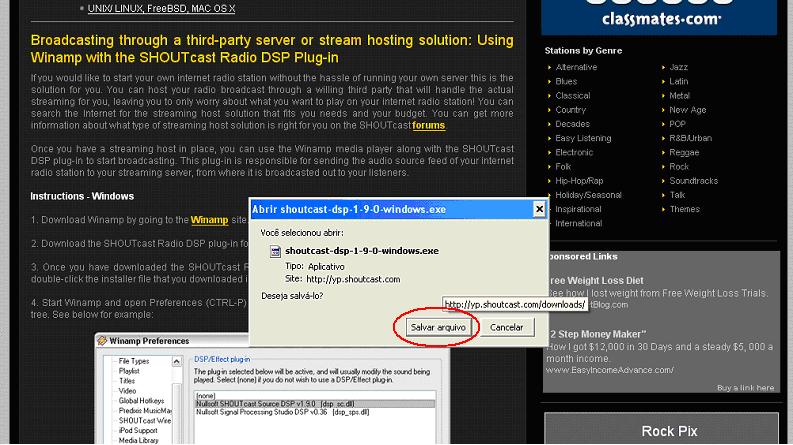Viewport: 793px width, 445px height.
Task: Open the SHOUTcast forums link
Action: pos(428,125)
